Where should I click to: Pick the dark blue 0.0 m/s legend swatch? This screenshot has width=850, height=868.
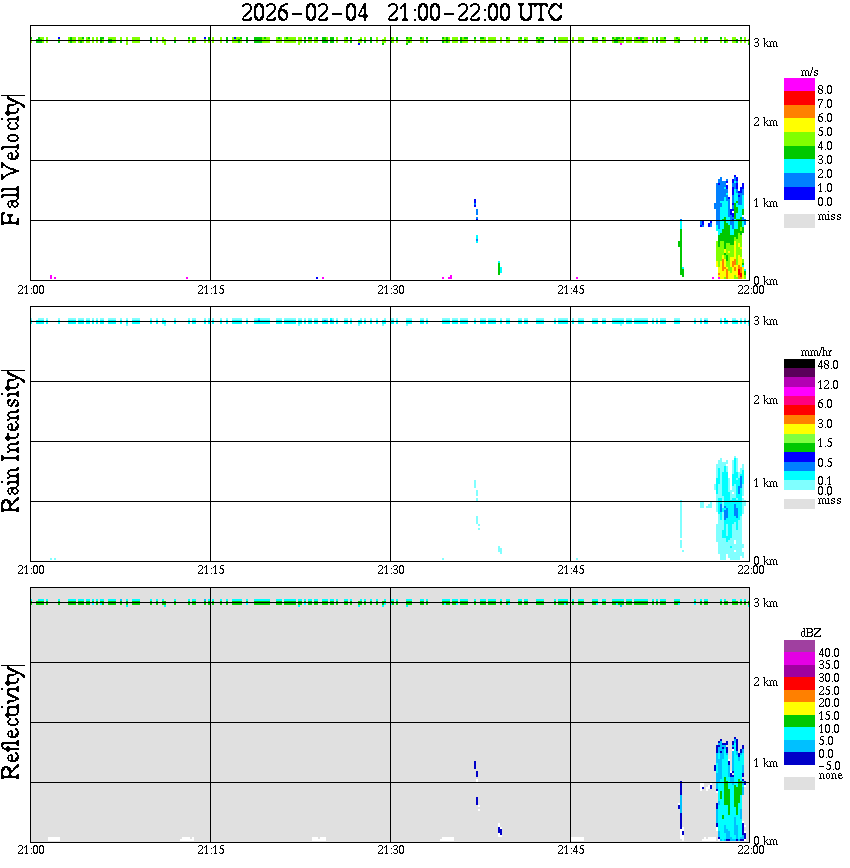click(x=799, y=194)
